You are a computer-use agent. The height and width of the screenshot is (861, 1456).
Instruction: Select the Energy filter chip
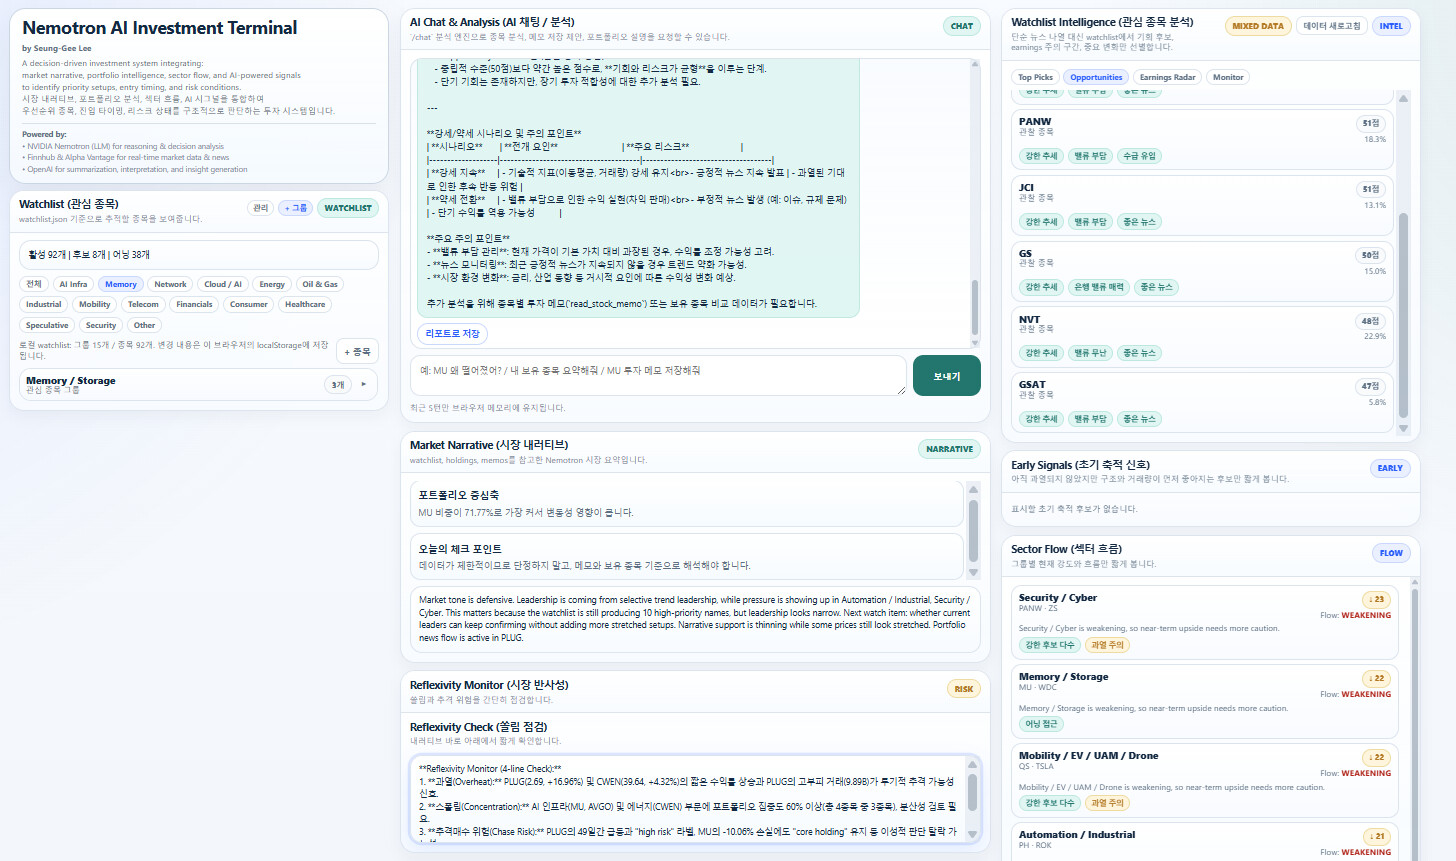[x=272, y=284]
